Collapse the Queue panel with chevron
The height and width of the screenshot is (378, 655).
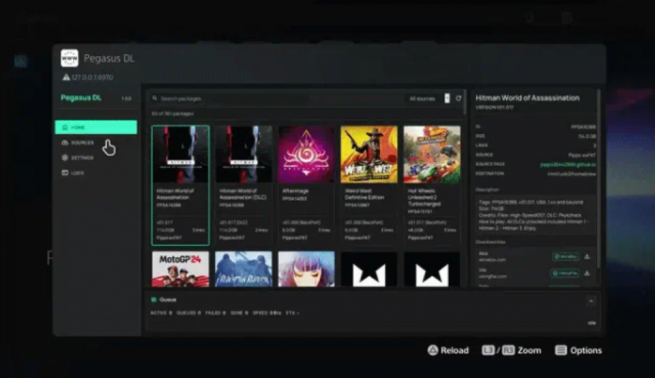(591, 301)
